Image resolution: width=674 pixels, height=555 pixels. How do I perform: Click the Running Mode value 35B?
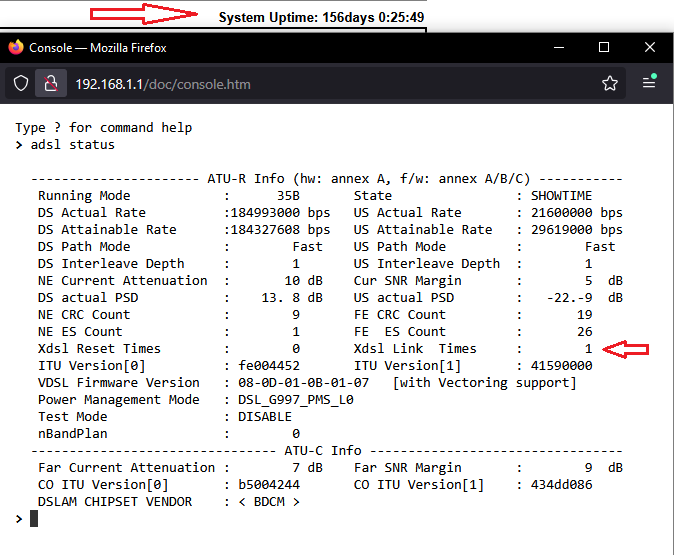click(288, 196)
